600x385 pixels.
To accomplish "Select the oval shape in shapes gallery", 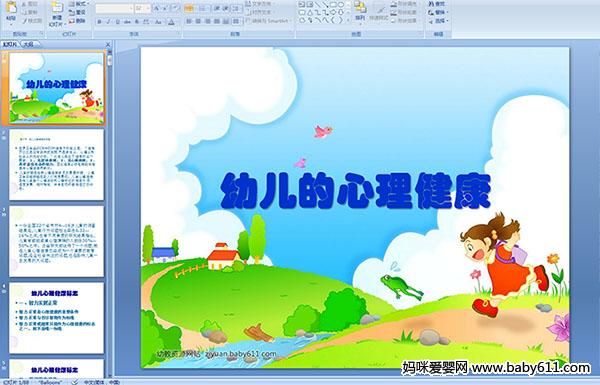I will pyautogui.click(x=341, y=5).
